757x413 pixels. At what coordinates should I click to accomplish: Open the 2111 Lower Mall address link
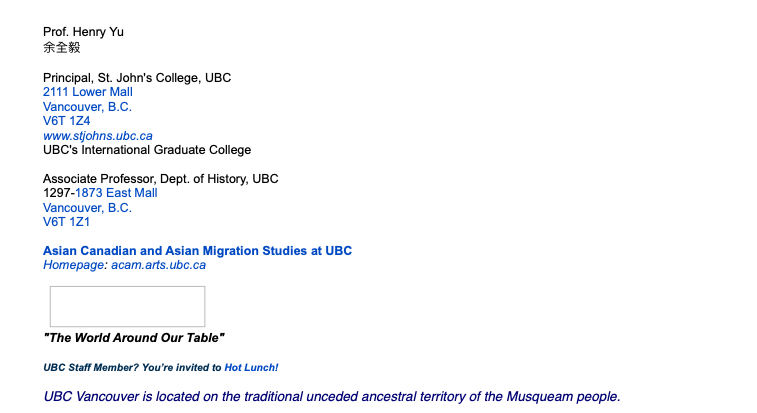[x=87, y=92]
